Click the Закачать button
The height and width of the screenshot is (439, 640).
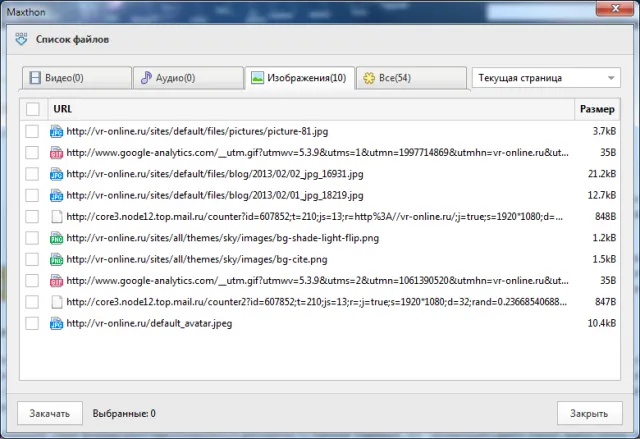(x=50, y=413)
